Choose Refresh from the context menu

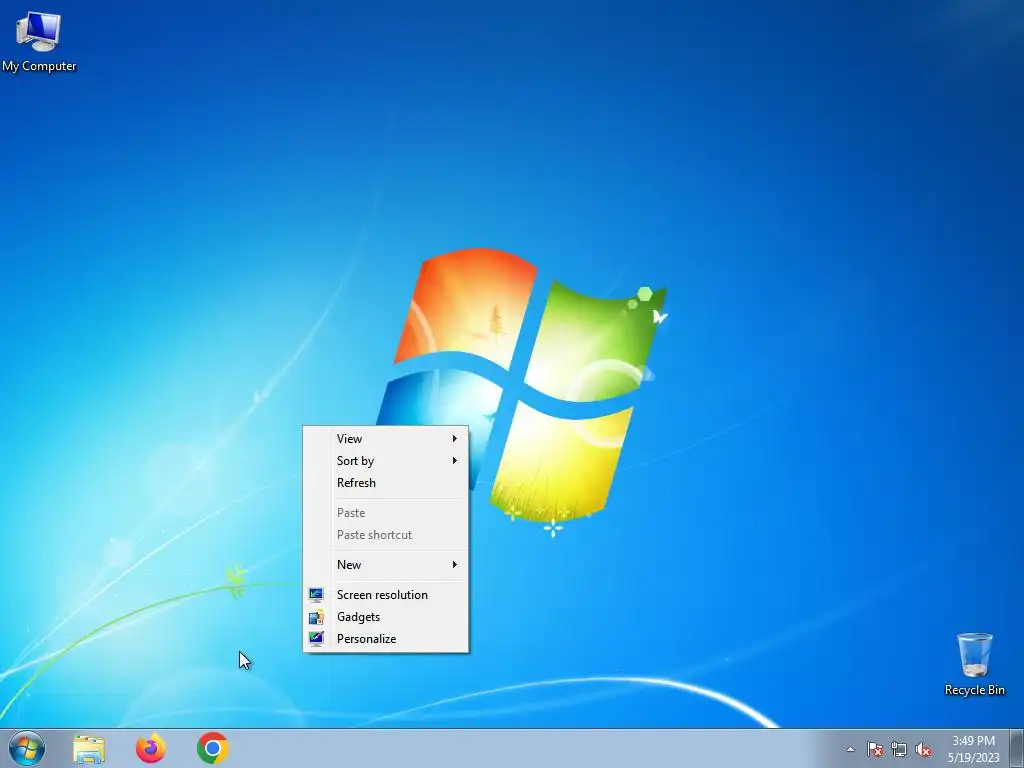(x=385, y=483)
